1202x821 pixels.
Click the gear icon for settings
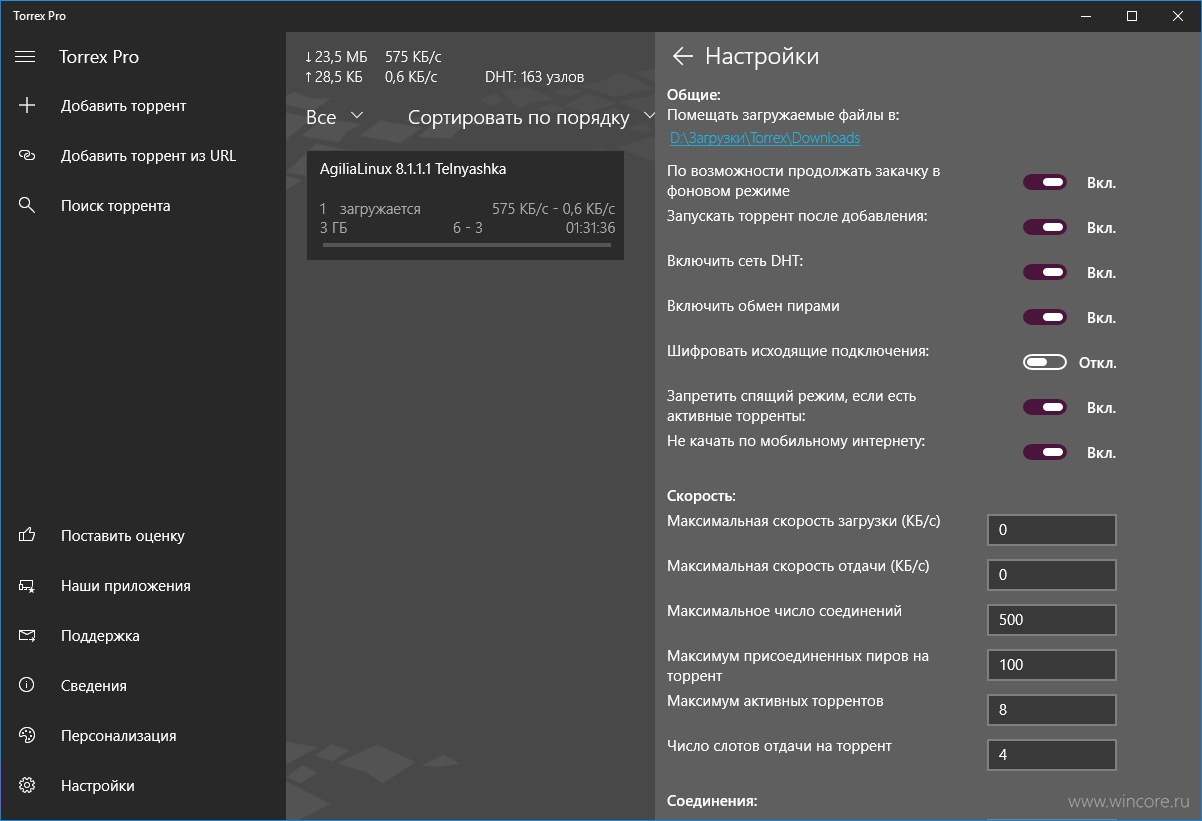[x=27, y=786]
